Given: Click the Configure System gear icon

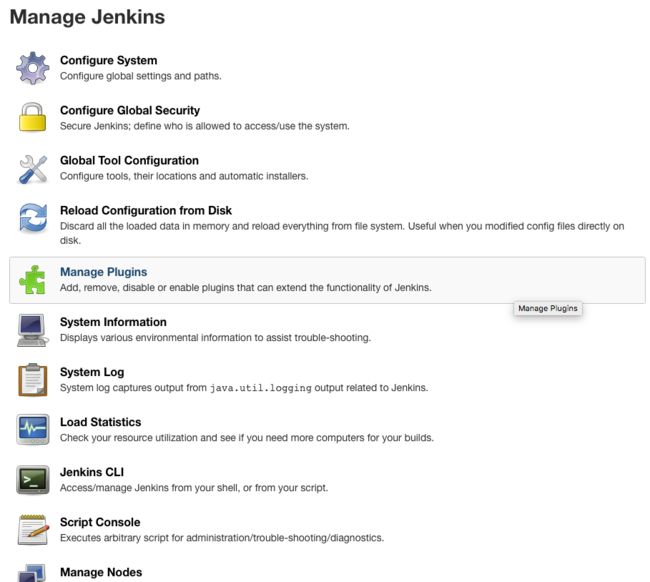Looking at the screenshot, I should coord(33,68).
